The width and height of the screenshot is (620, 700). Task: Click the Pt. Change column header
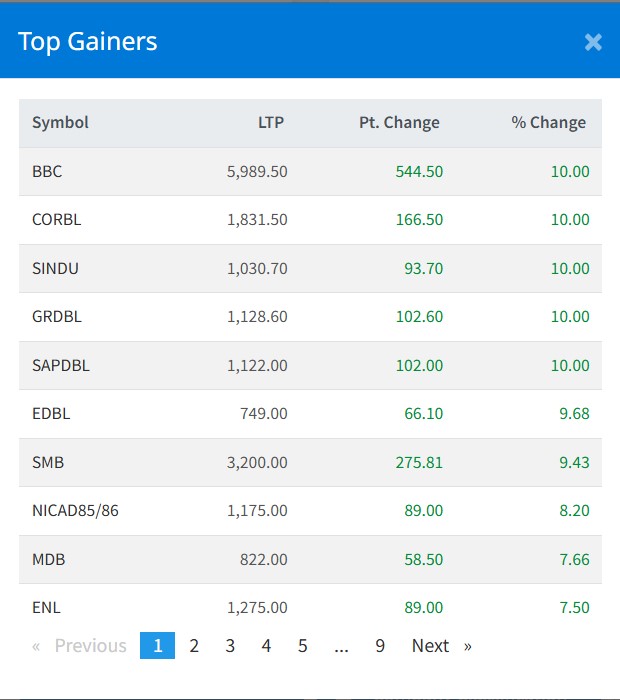point(399,123)
